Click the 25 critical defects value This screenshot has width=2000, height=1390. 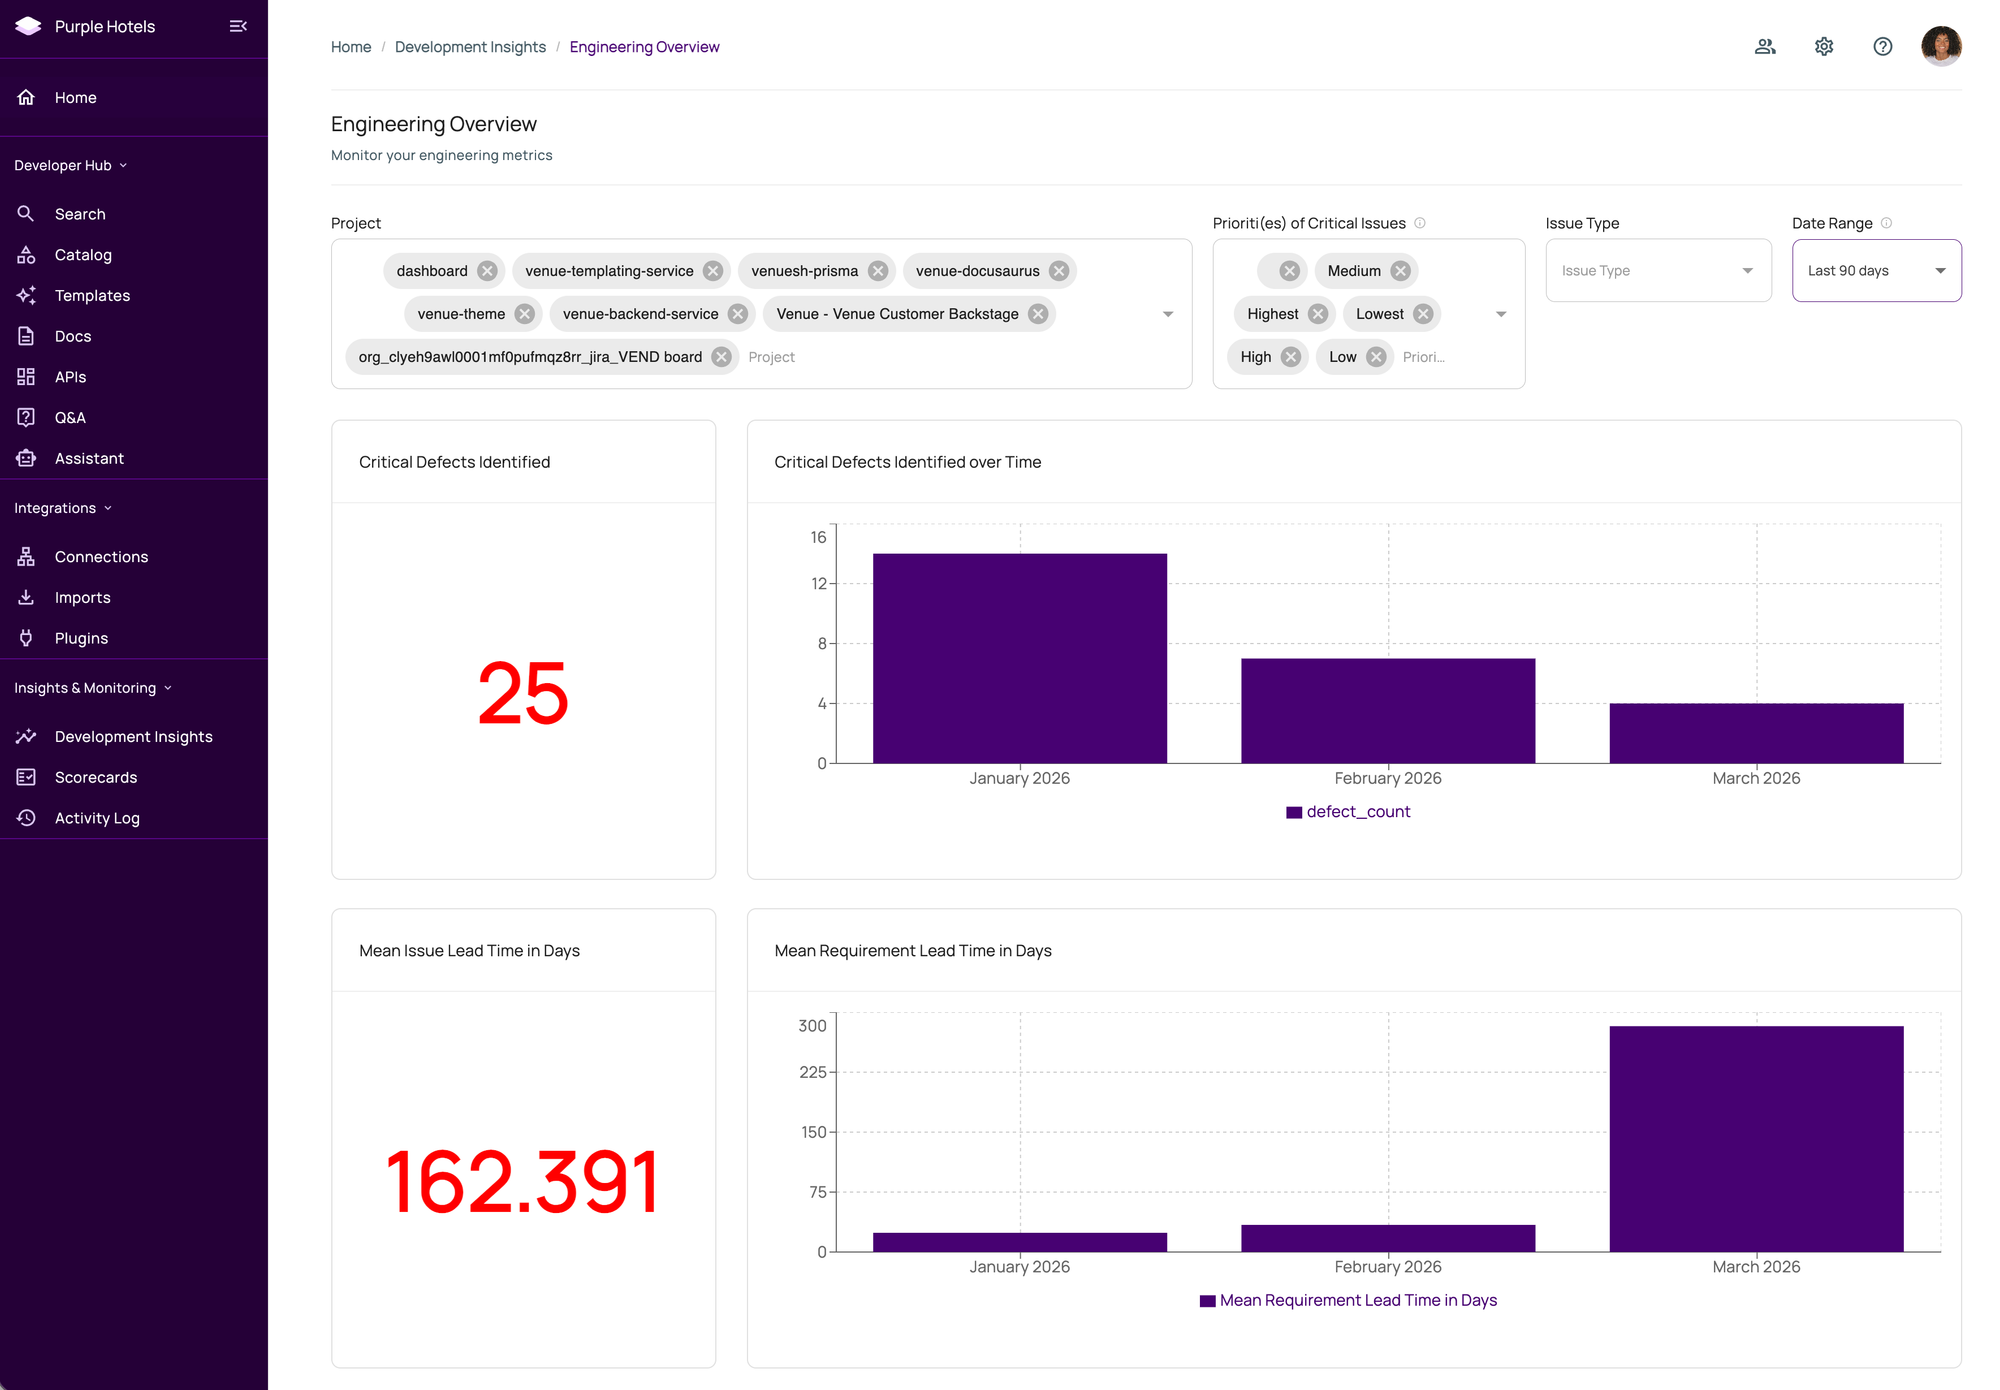tap(523, 694)
